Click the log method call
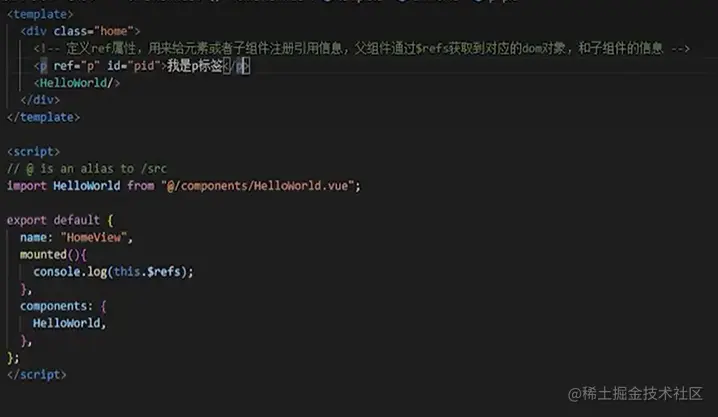718x417 pixels. 97,271
